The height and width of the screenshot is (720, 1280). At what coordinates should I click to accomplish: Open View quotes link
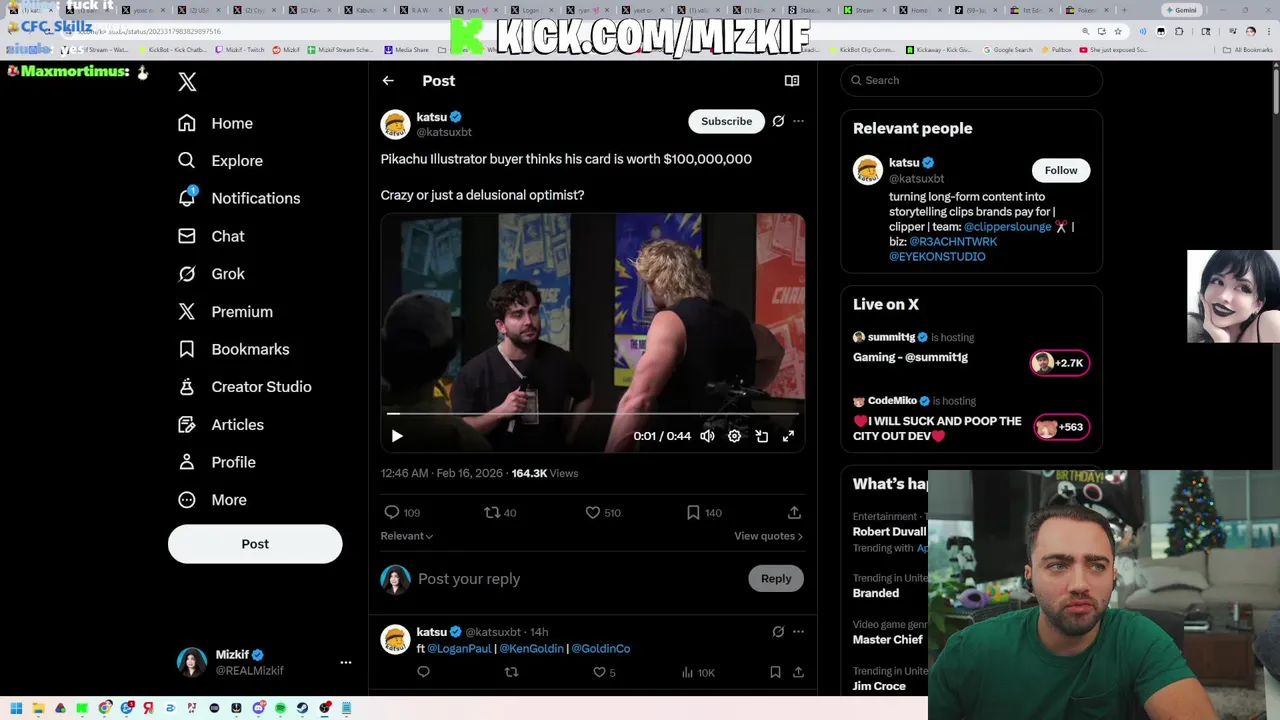click(x=768, y=536)
